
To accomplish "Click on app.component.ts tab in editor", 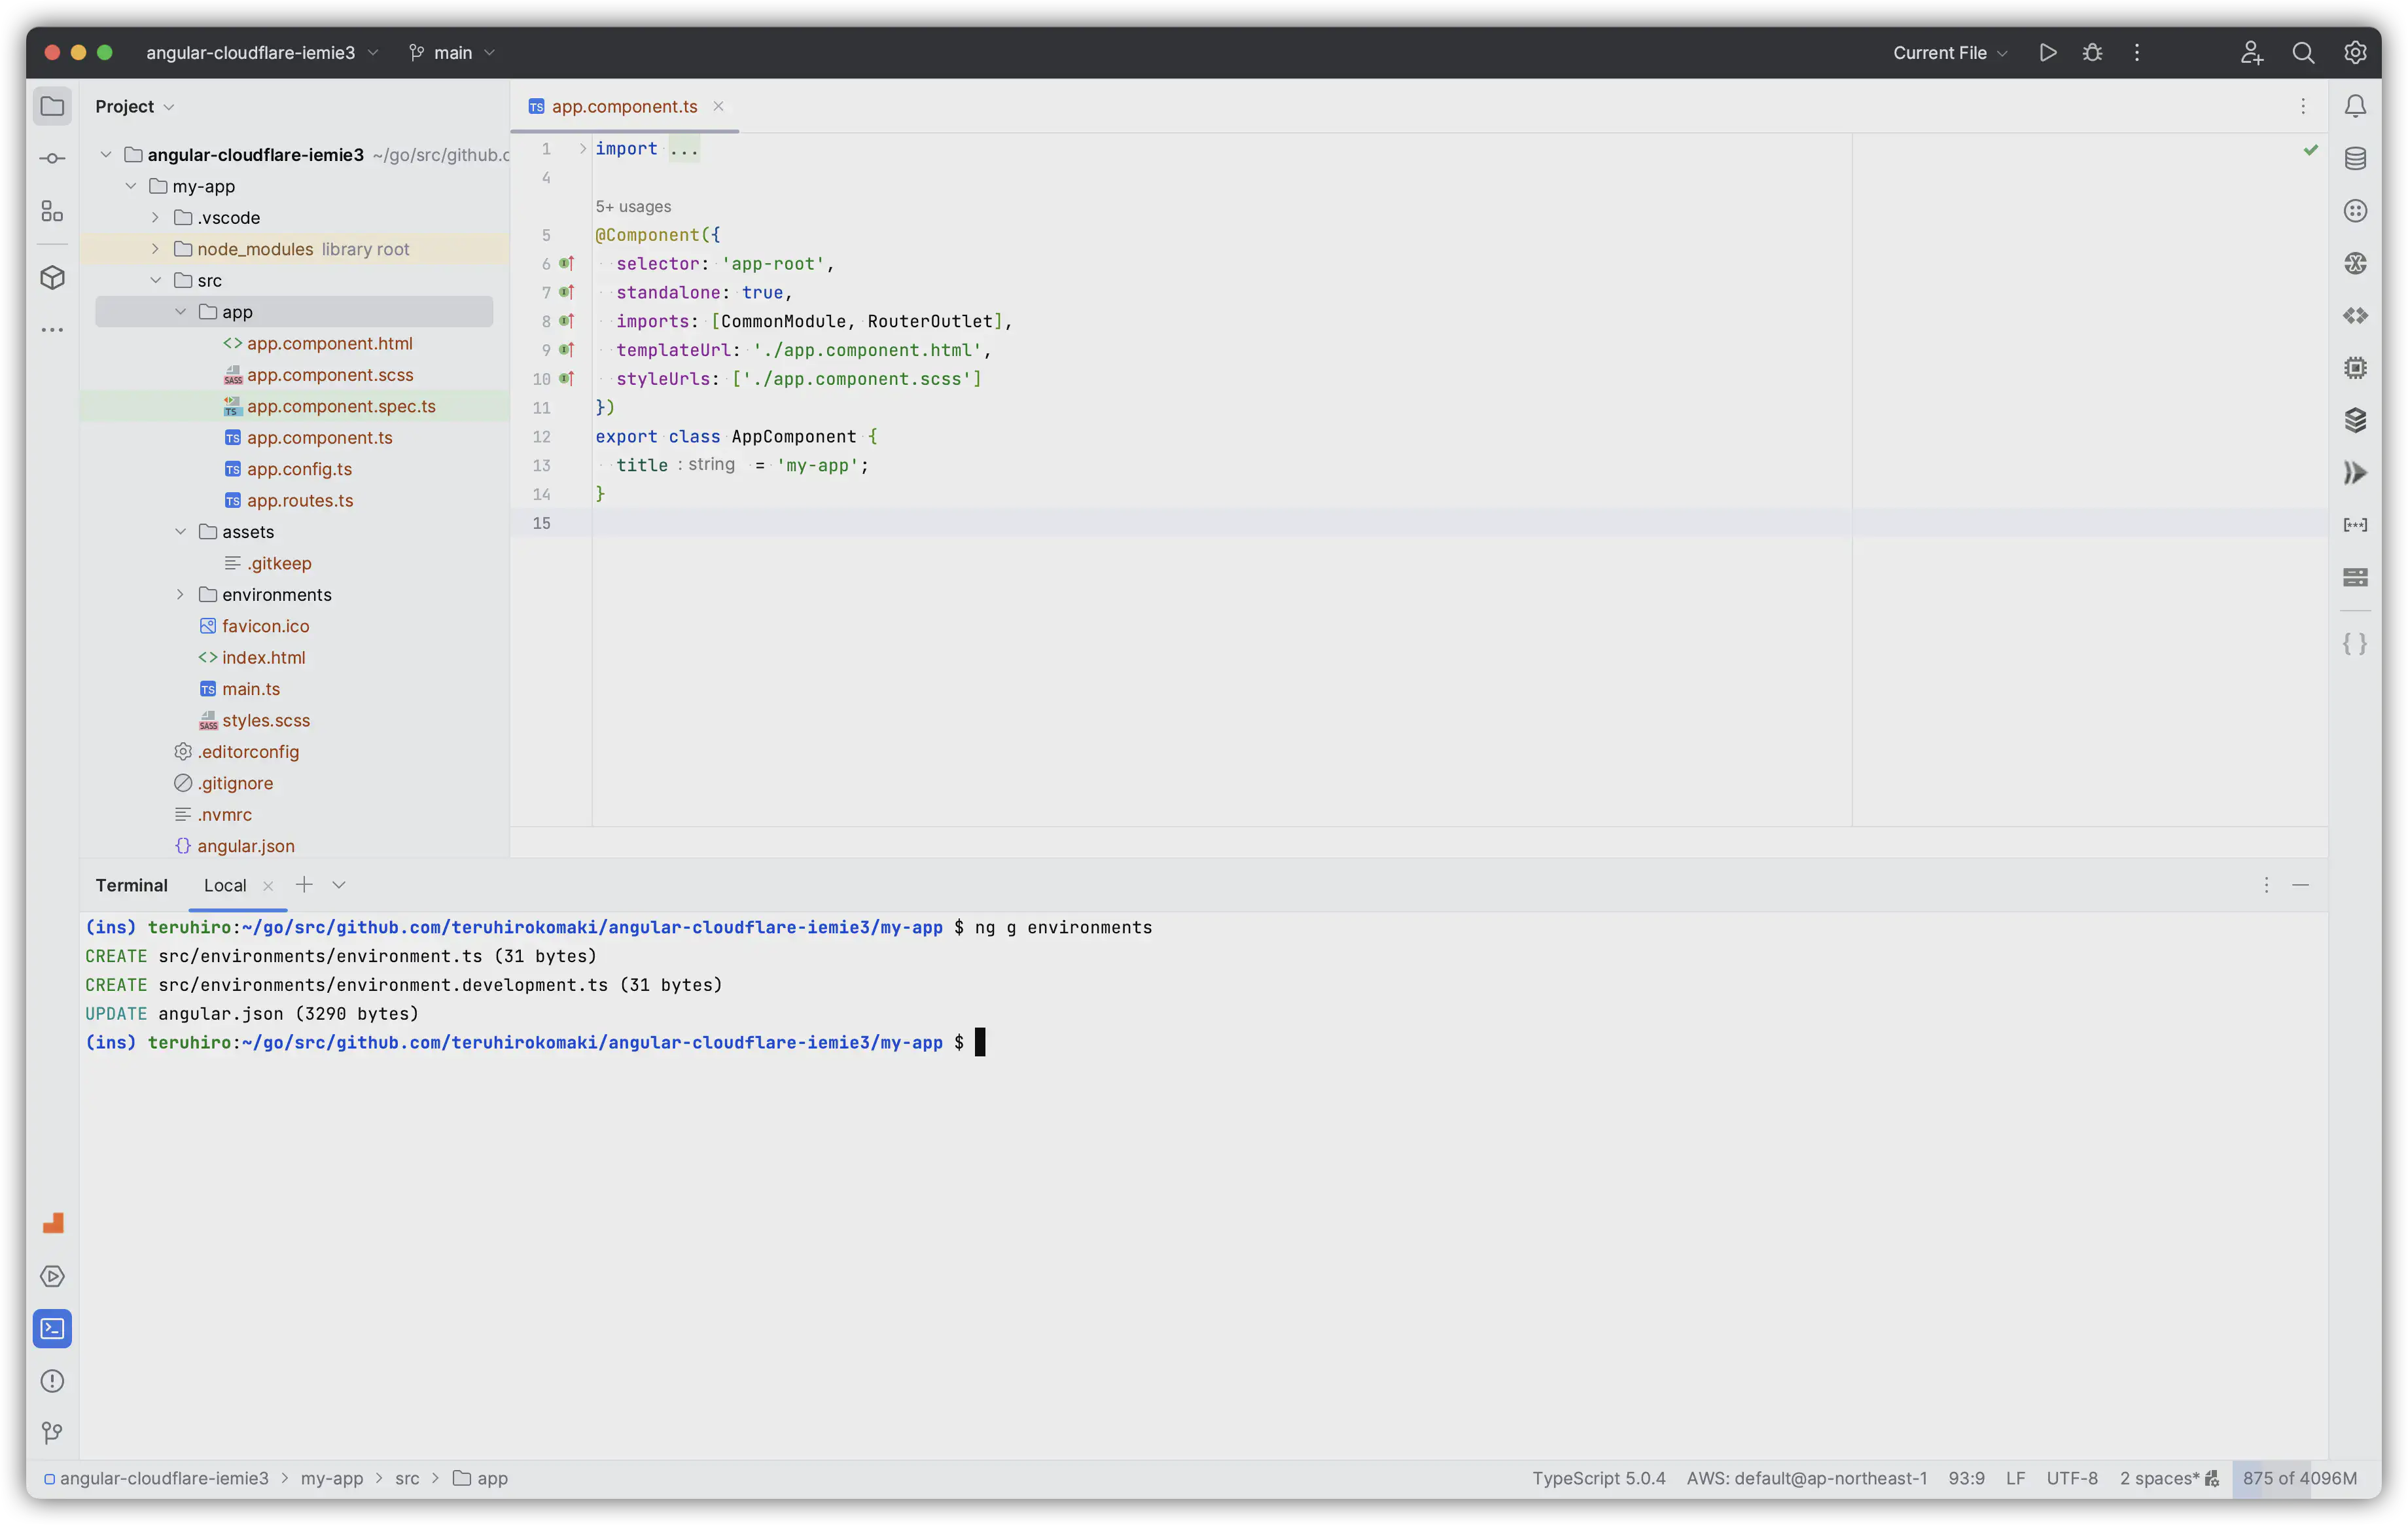I will pos(625,105).
